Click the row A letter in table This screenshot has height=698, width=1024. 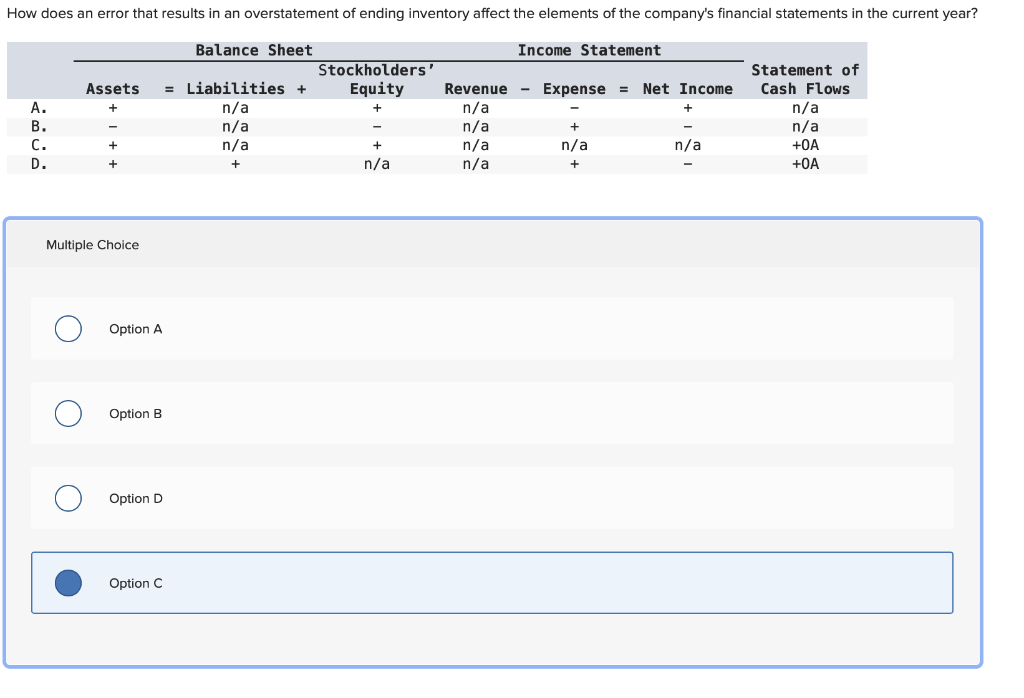coord(39,108)
